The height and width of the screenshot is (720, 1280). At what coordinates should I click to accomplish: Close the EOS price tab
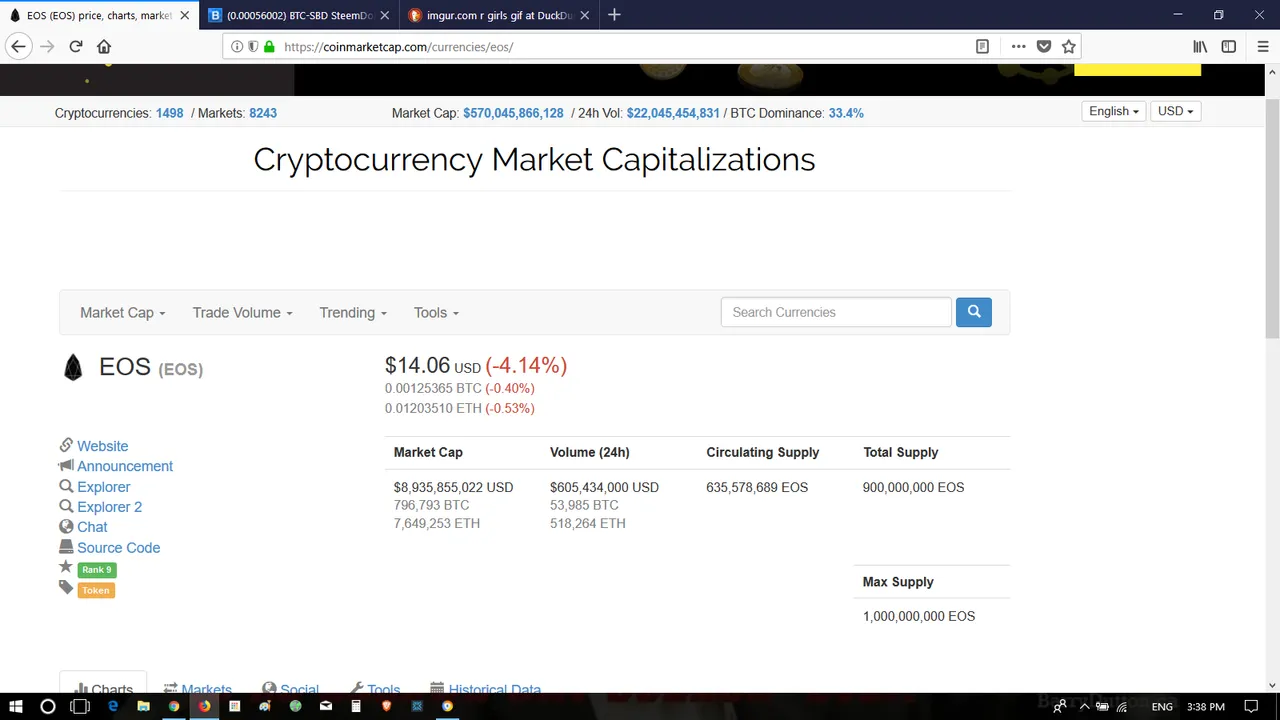pos(184,15)
